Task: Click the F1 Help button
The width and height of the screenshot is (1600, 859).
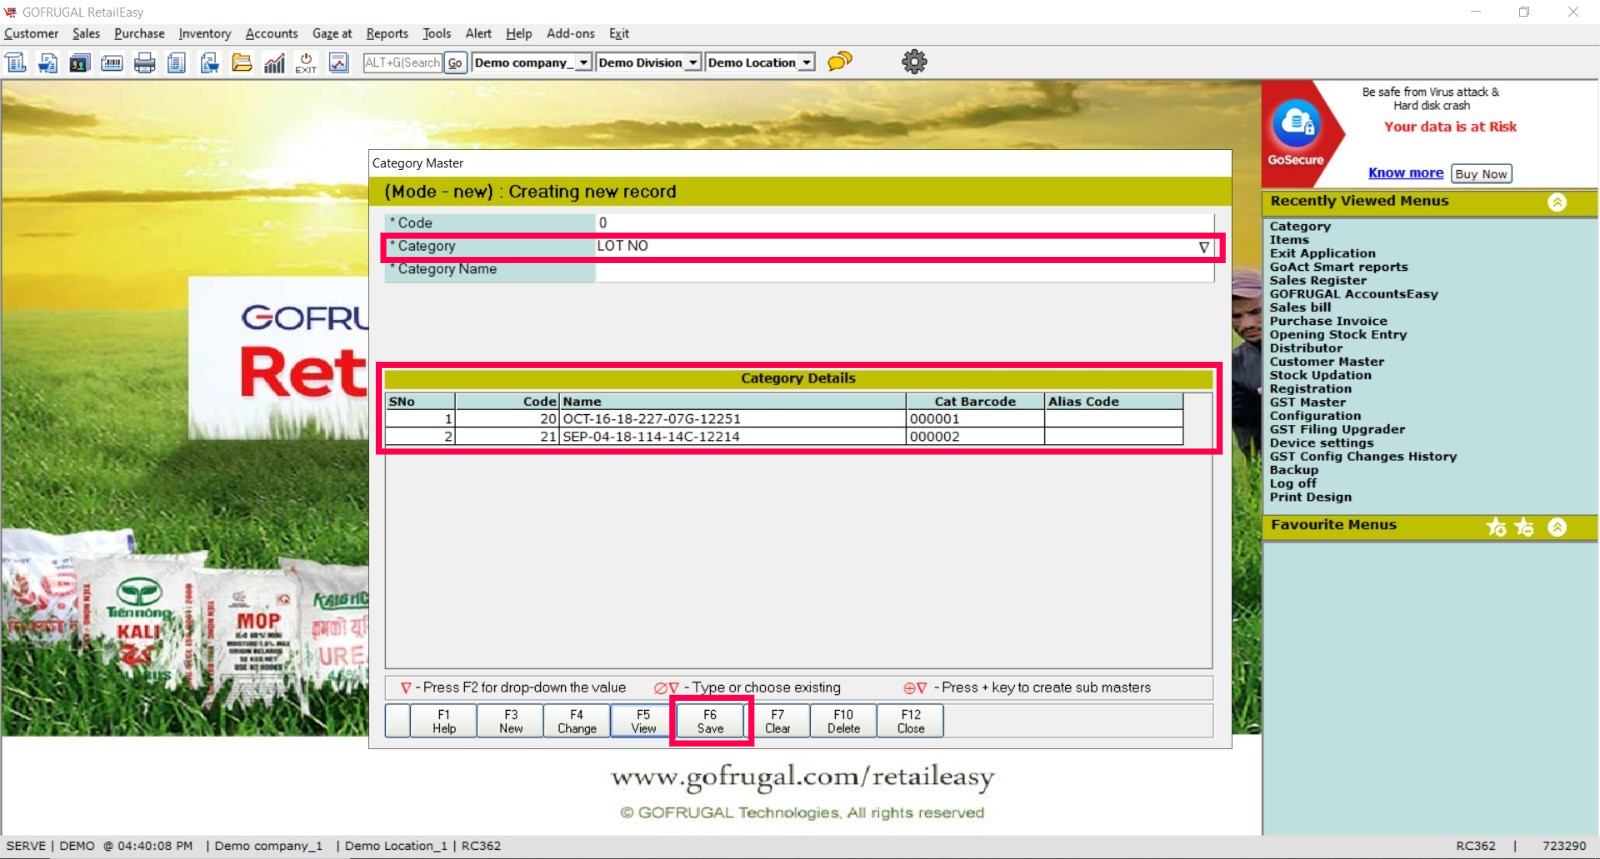Action: (x=444, y=721)
